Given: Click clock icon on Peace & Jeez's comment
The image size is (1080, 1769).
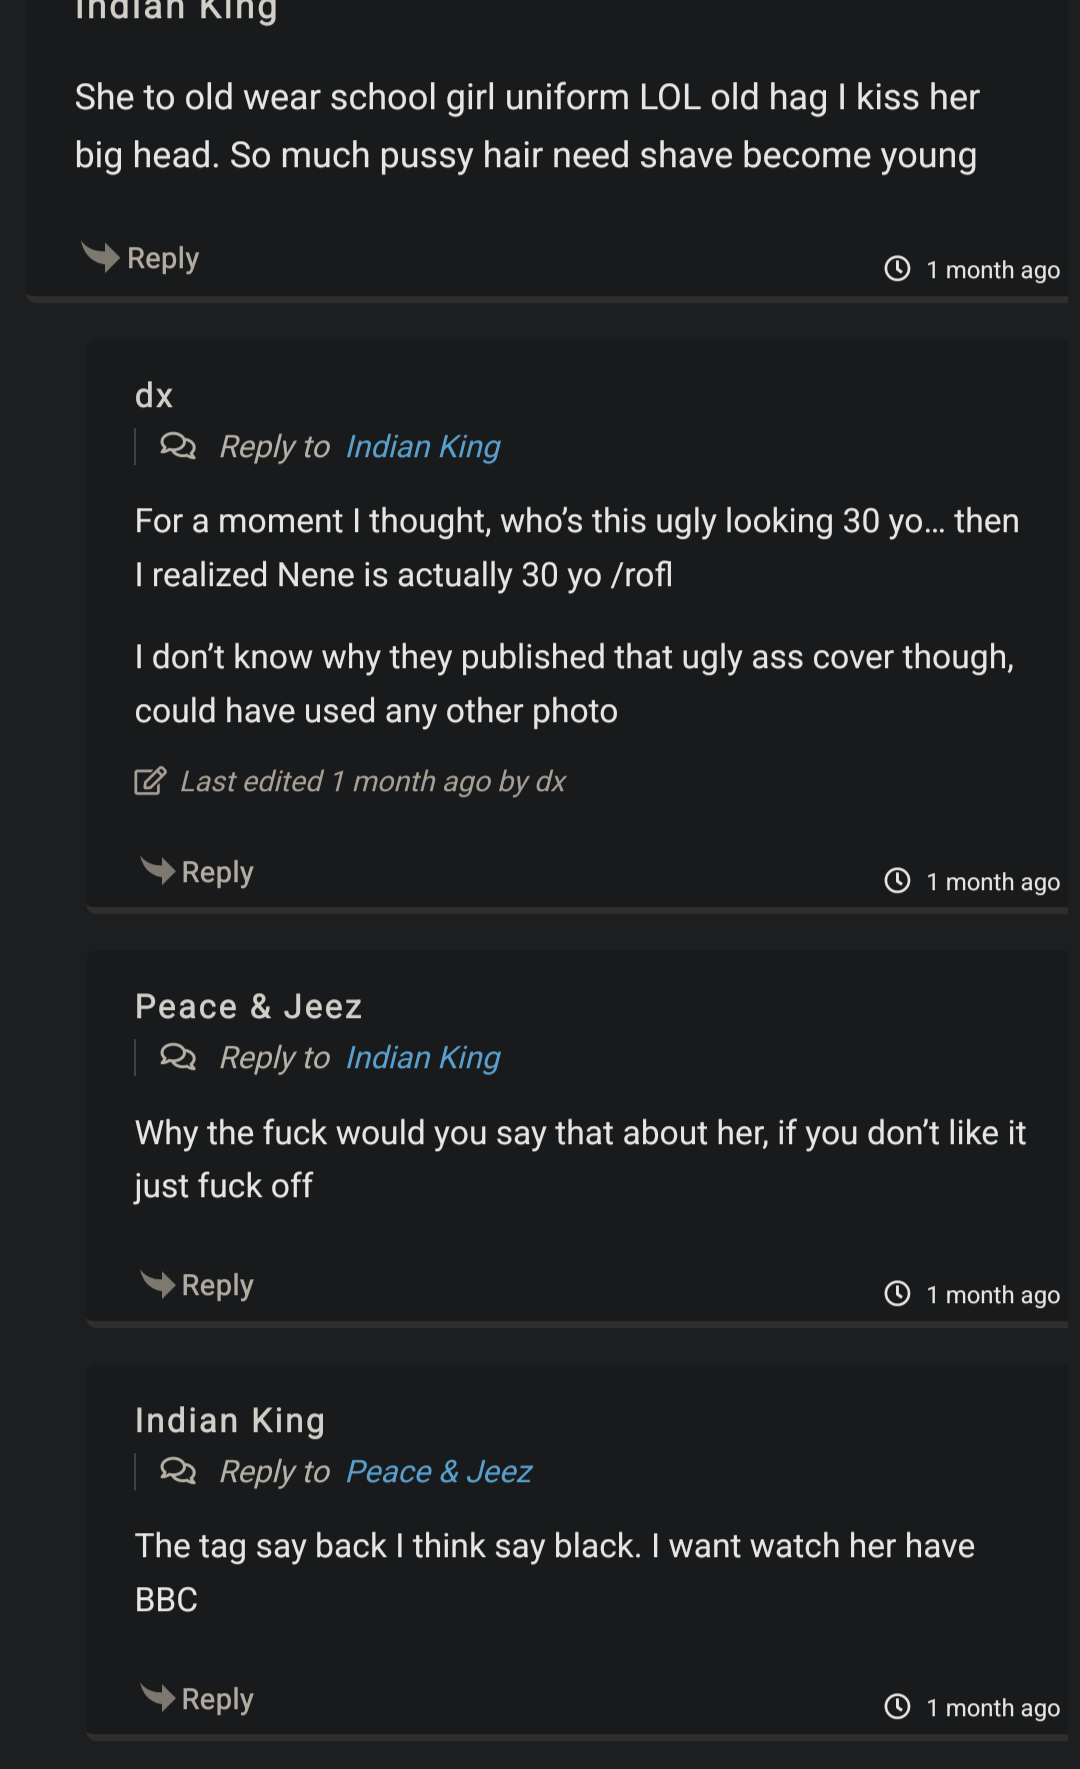Looking at the screenshot, I should click(897, 1293).
